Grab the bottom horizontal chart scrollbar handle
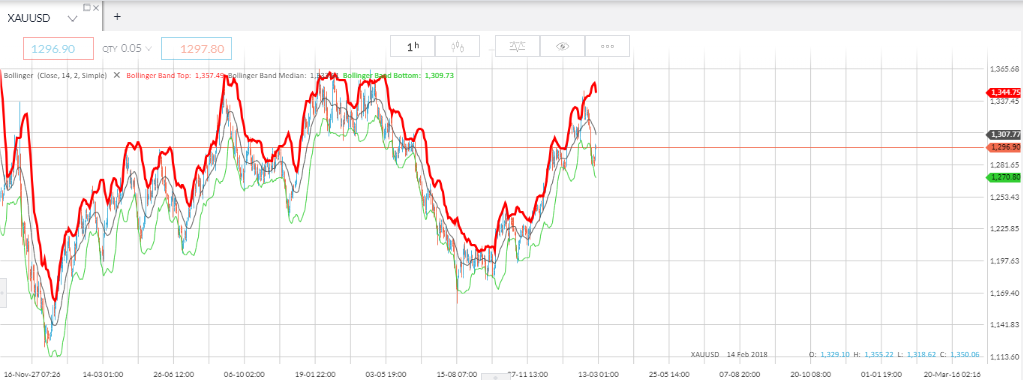Viewport: 1023px width, 380px height. [496, 377]
